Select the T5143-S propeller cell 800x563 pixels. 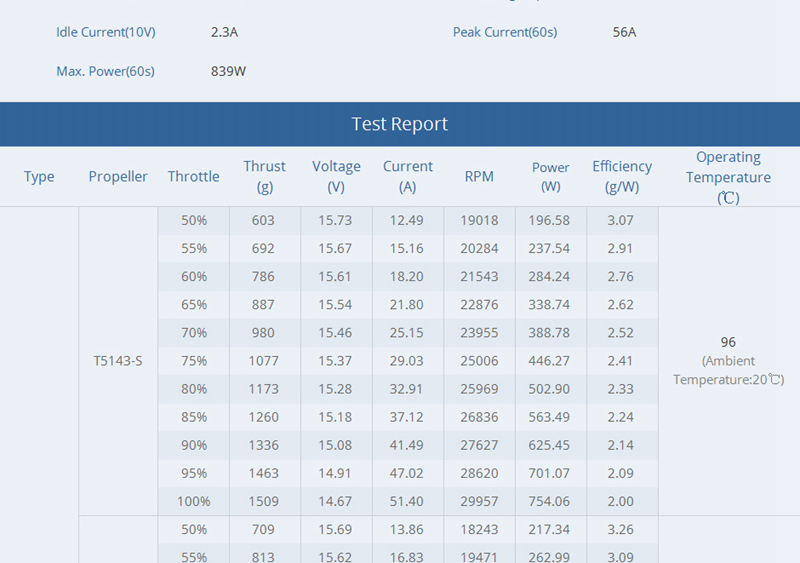118,361
